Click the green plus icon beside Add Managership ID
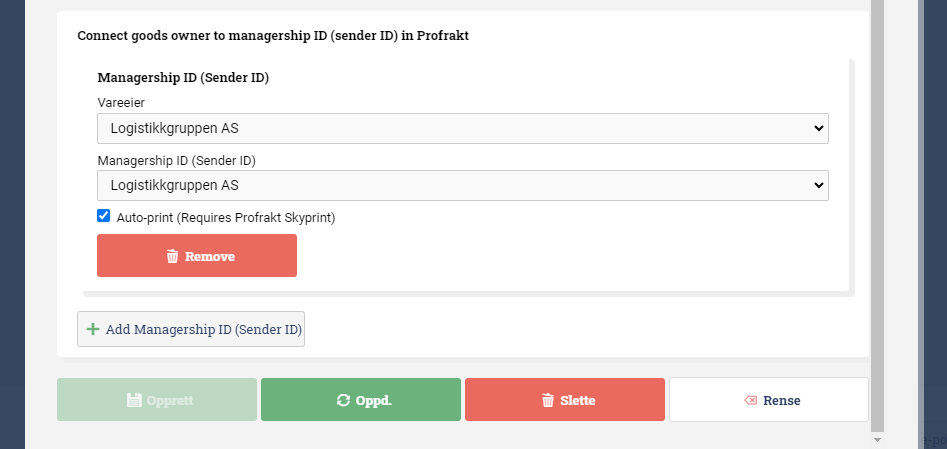The height and width of the screenshot is (449, 947). tap(92, 329)
